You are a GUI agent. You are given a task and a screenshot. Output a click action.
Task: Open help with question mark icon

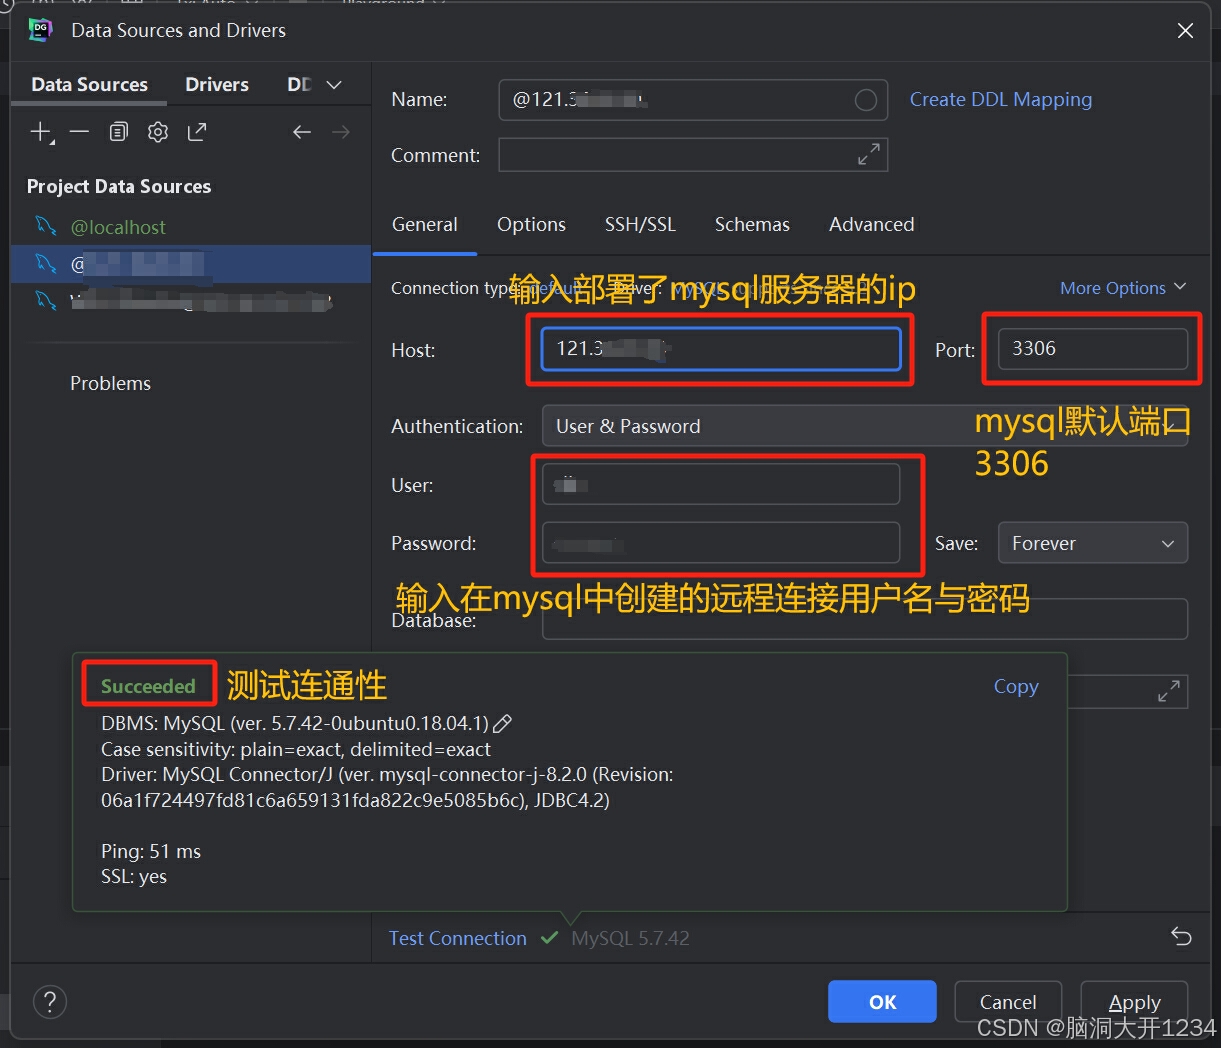coord(50,1001)
